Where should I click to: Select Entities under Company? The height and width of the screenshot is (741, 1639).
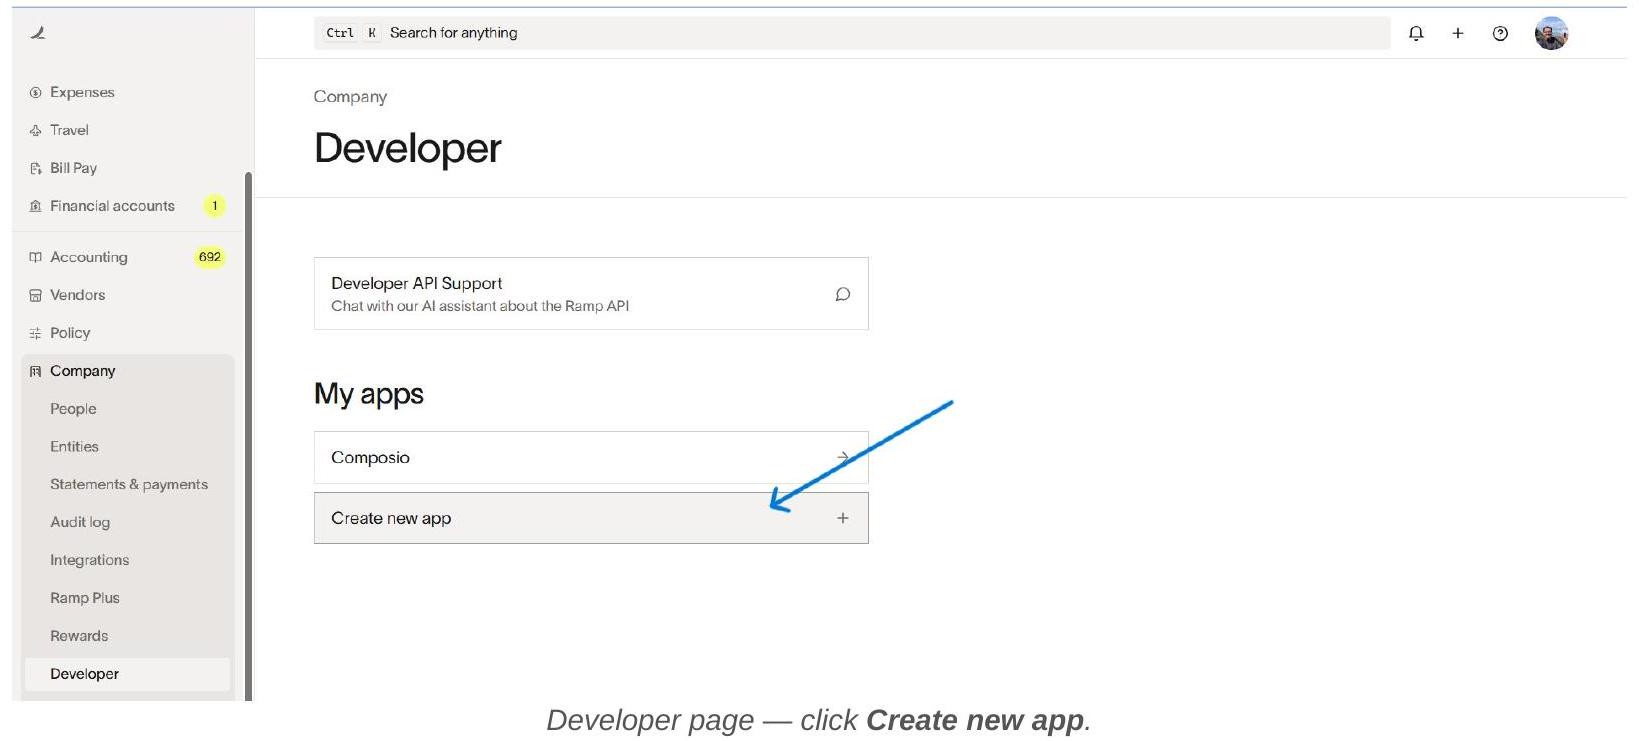point(74,447)
